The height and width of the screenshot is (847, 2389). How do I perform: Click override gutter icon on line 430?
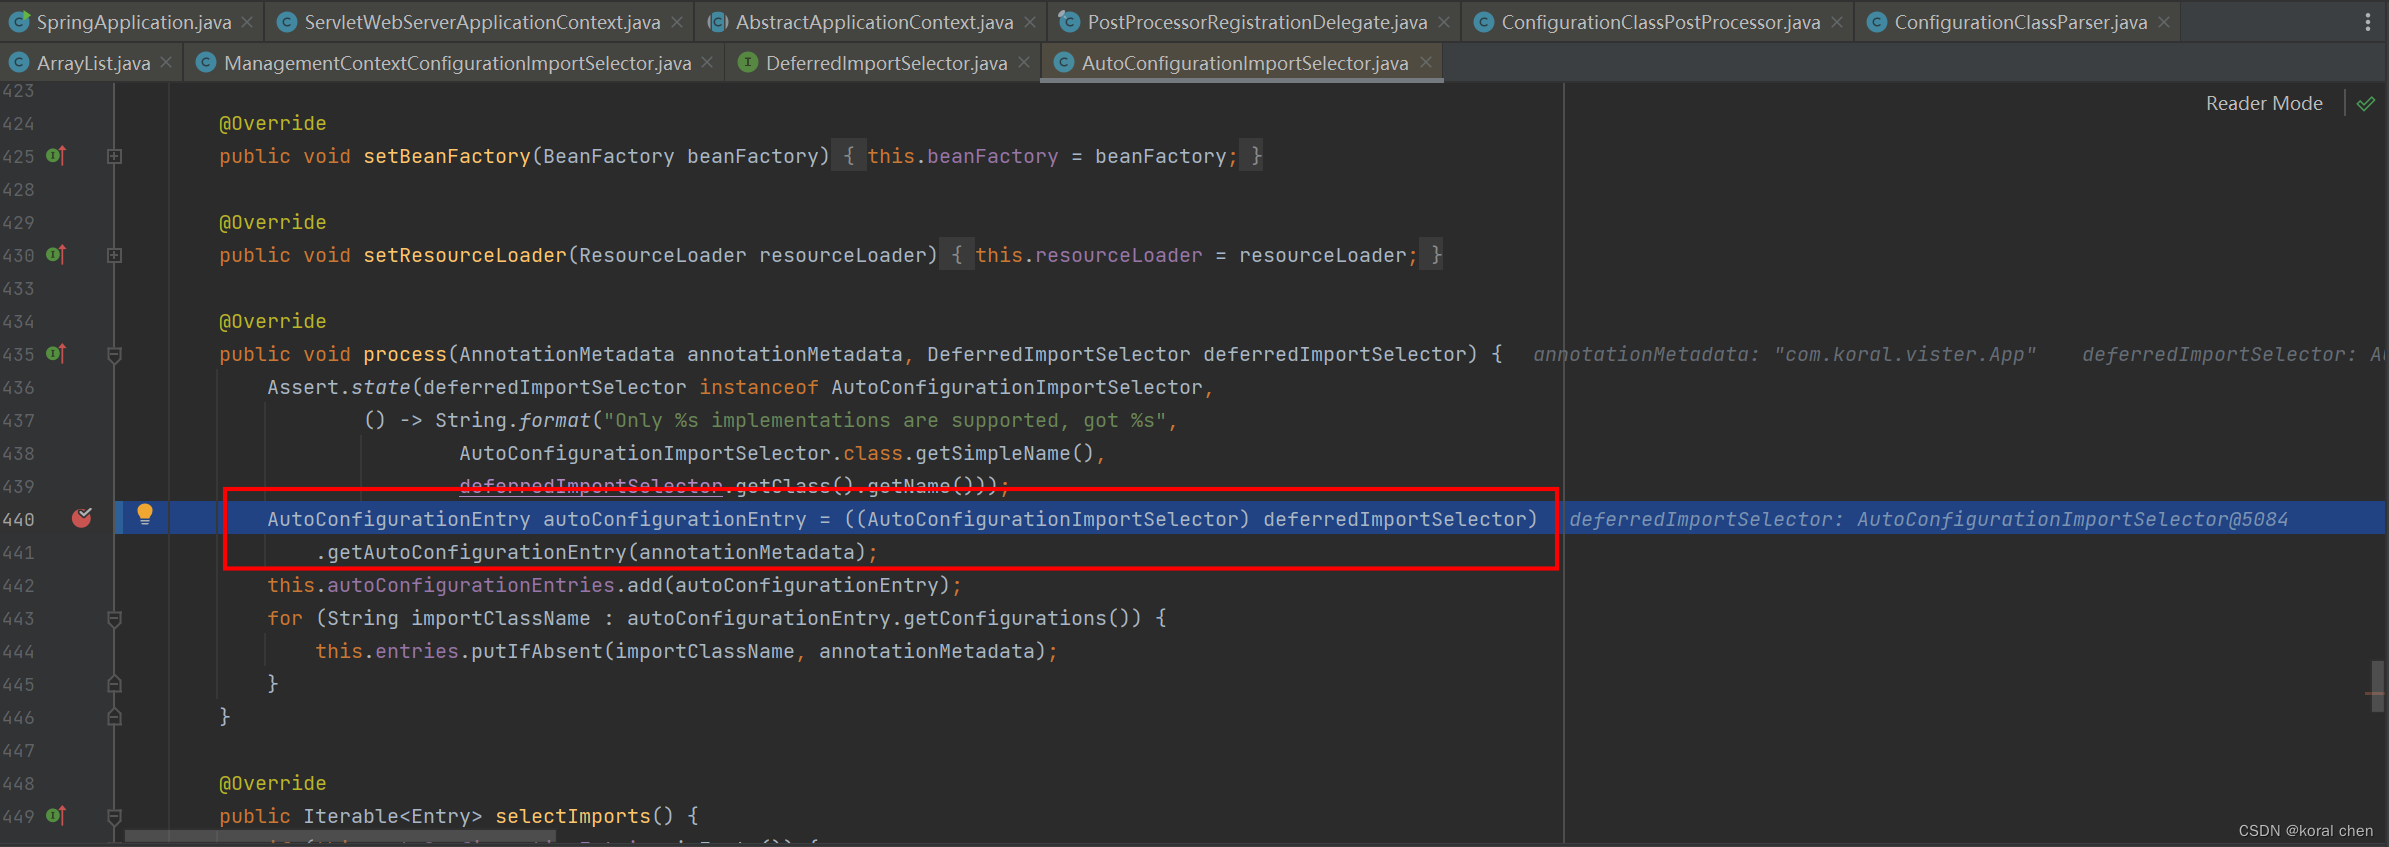(56, 255)
